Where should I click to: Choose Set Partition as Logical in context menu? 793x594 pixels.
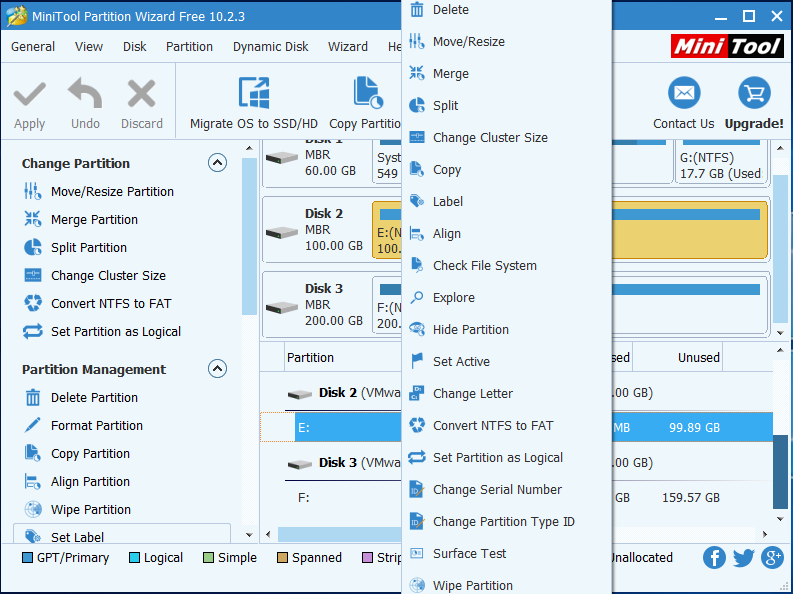[506, 458]
